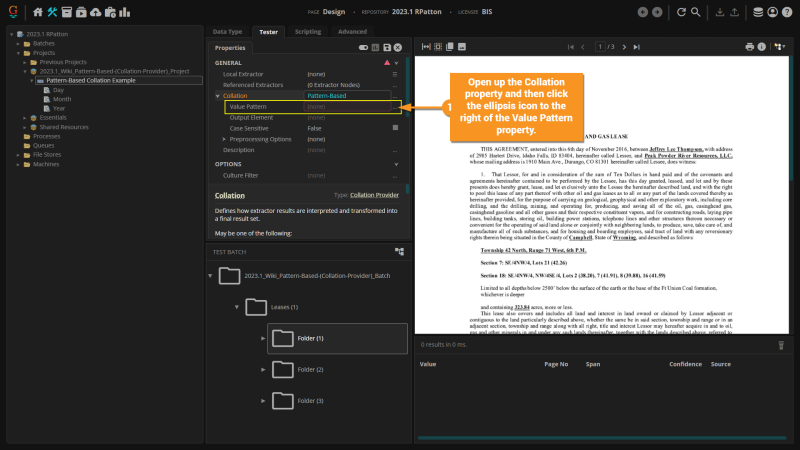Select the Properties tab
The width and height of the screenshot is (800, 450).
[230, 47]
